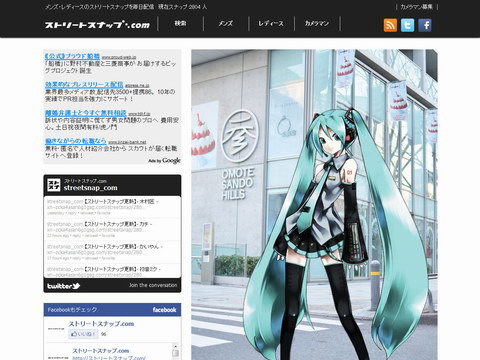Screen dimensions: 480x360
Task: Click the URL next to プラウド船橋 ad
Action: point(119,57)
